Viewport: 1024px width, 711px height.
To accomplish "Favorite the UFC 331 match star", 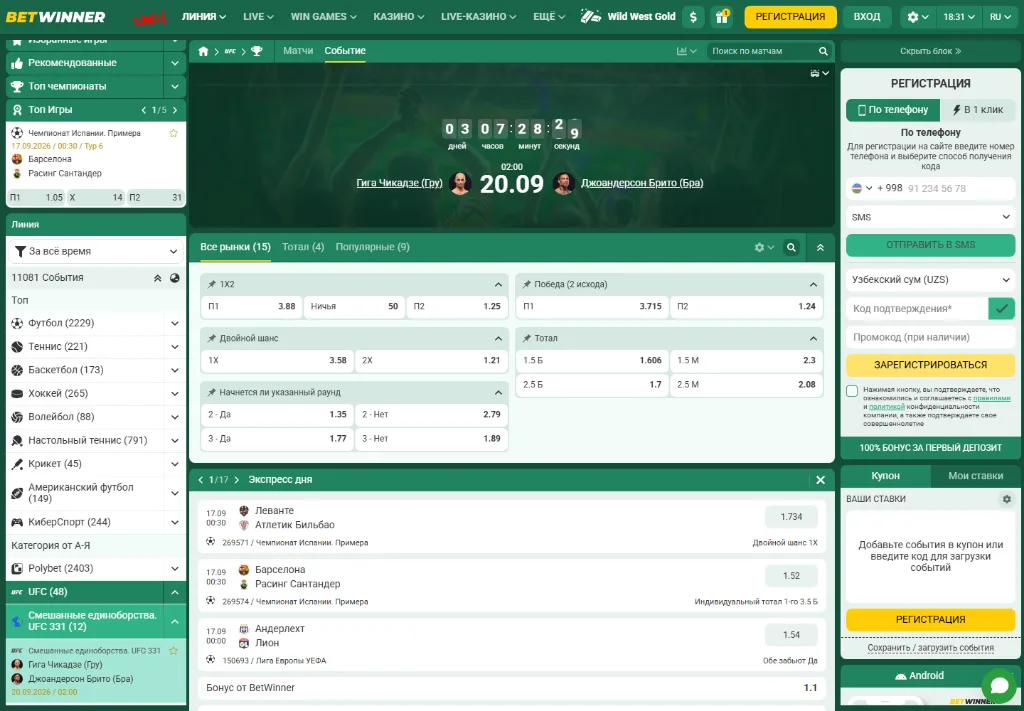I will 173,651.
